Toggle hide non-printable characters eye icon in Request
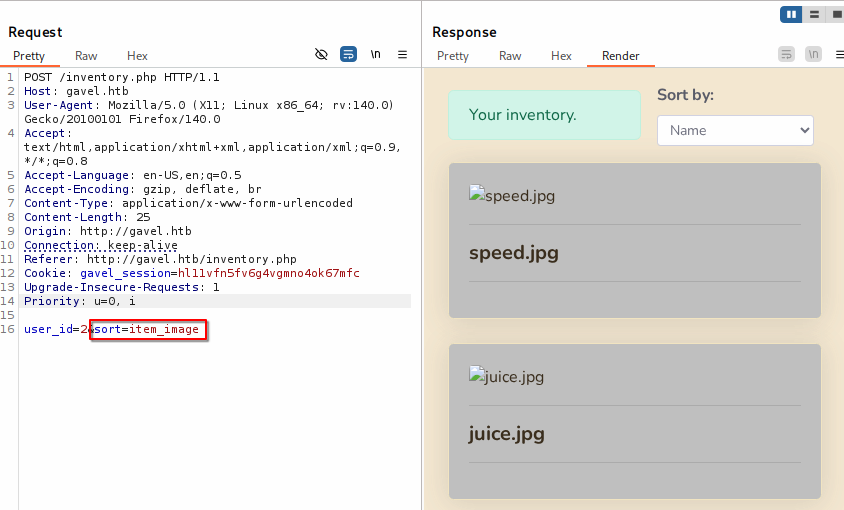 coord(321,54)
